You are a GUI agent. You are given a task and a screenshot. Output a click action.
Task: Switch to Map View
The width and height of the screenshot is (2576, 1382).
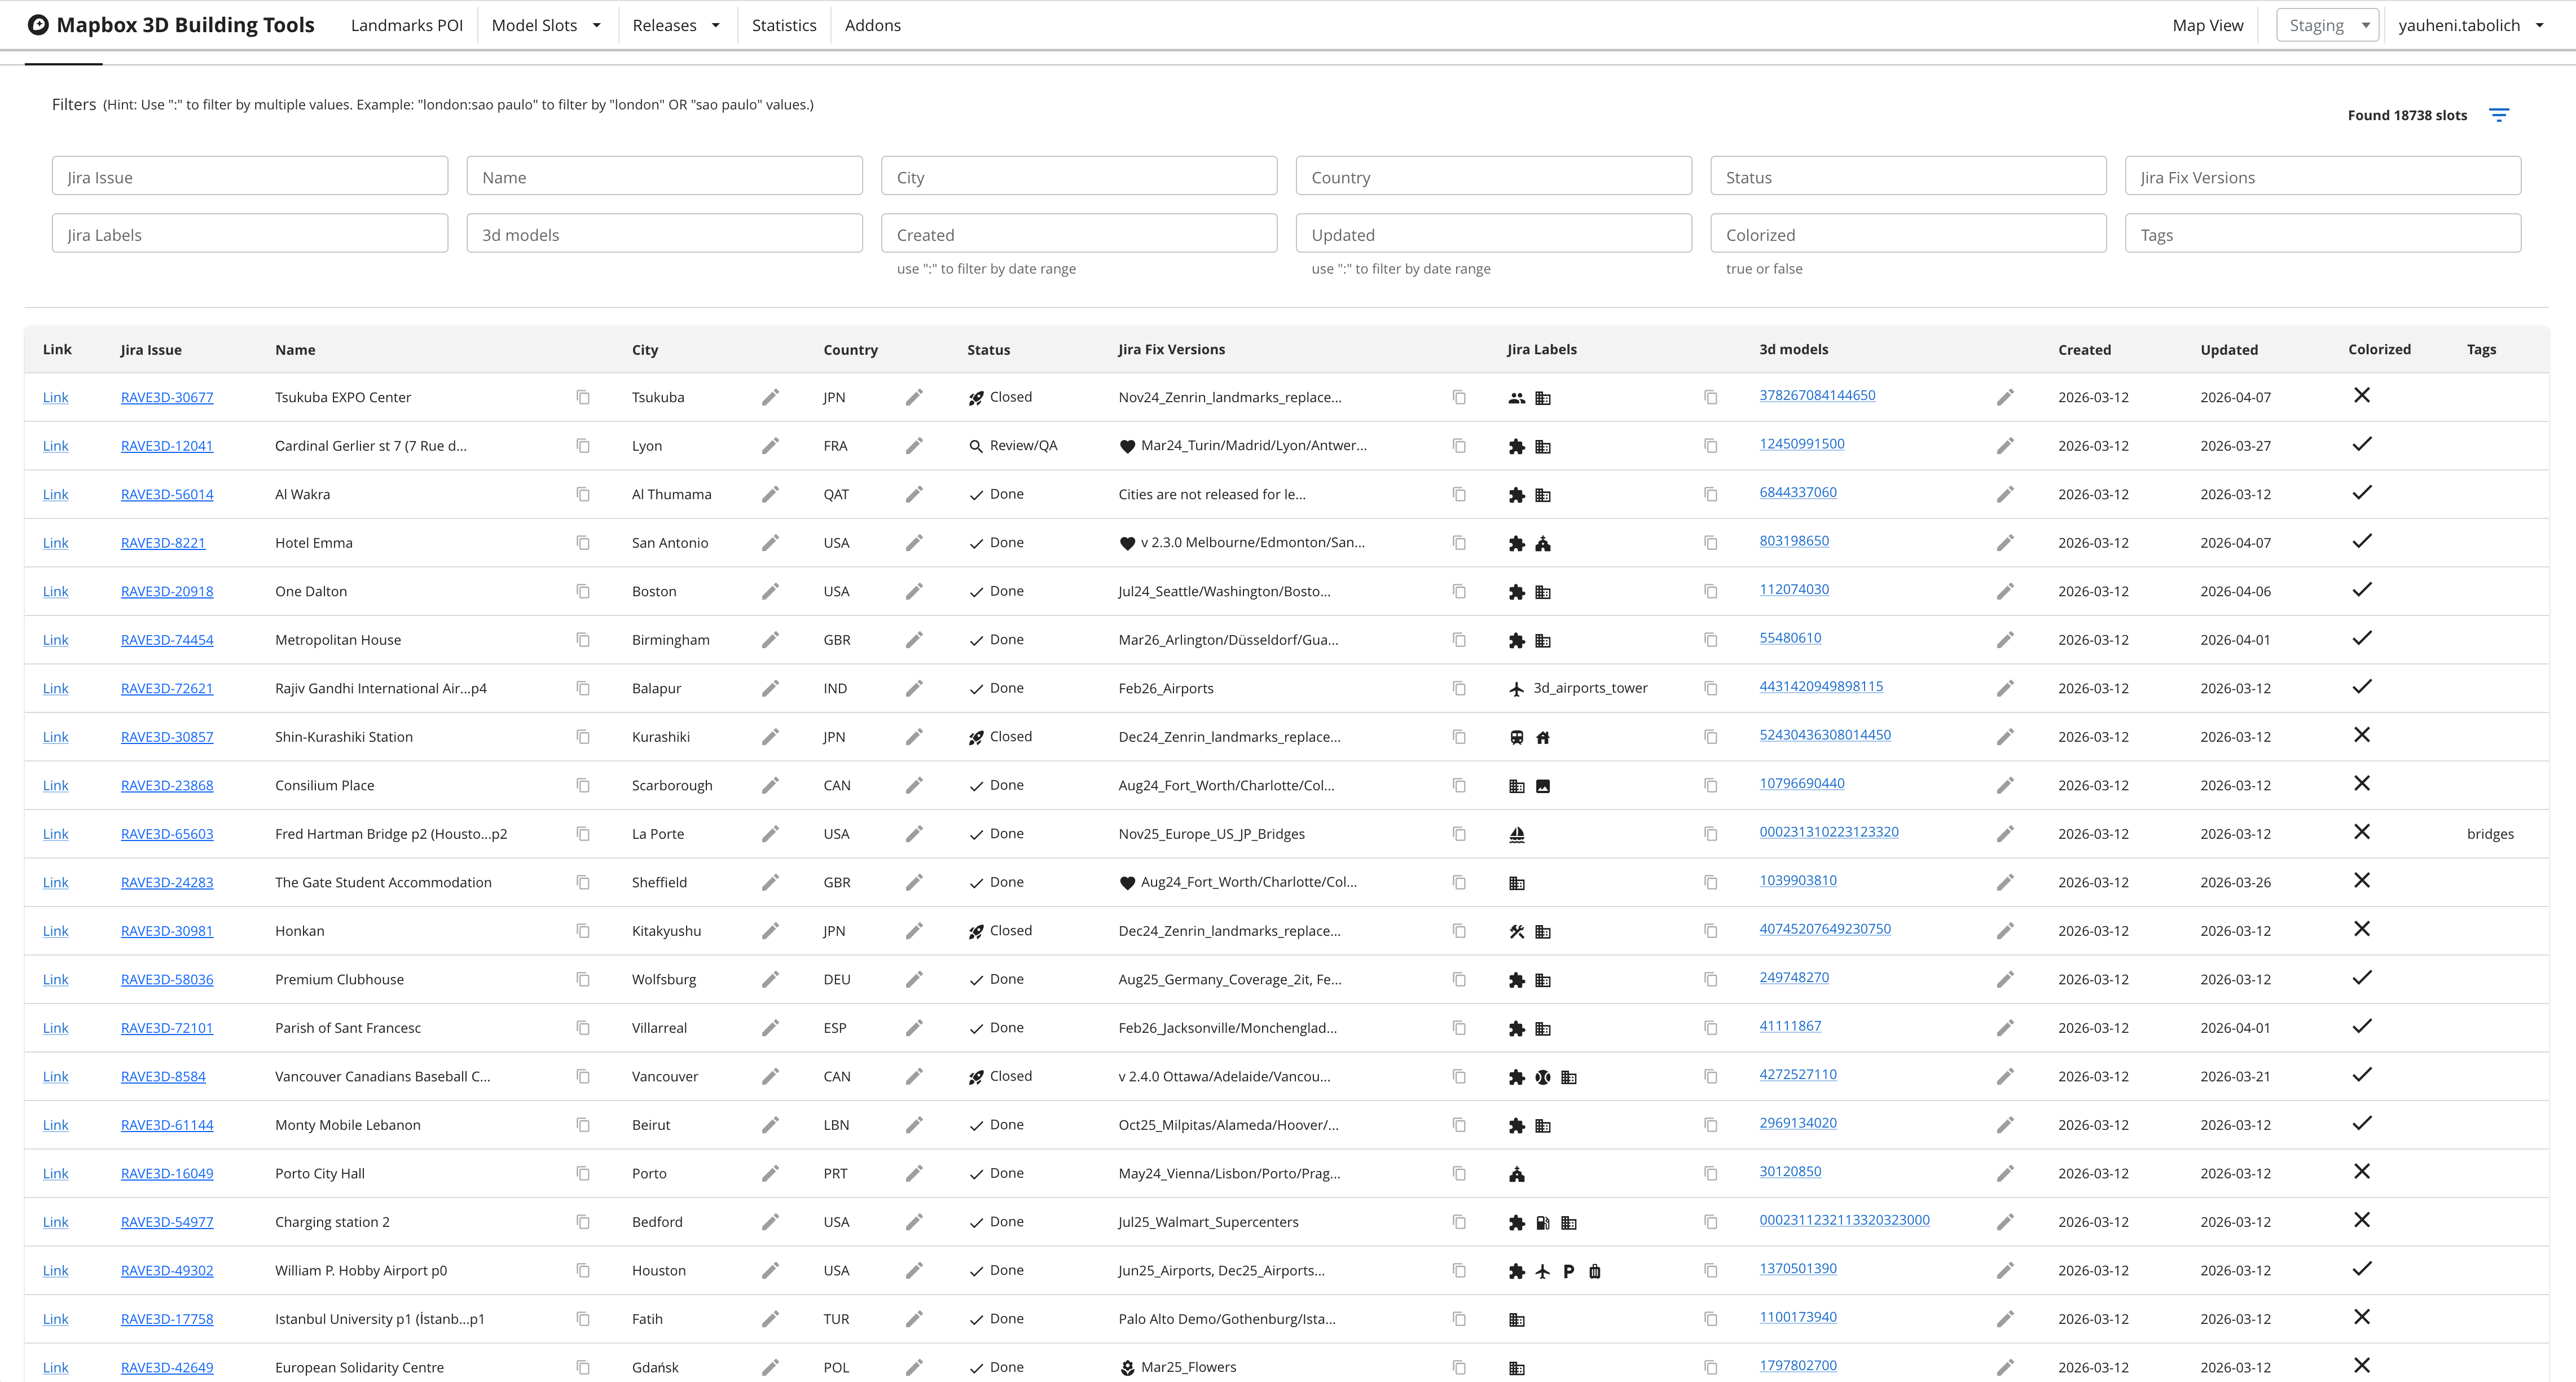coord(2208,25)
